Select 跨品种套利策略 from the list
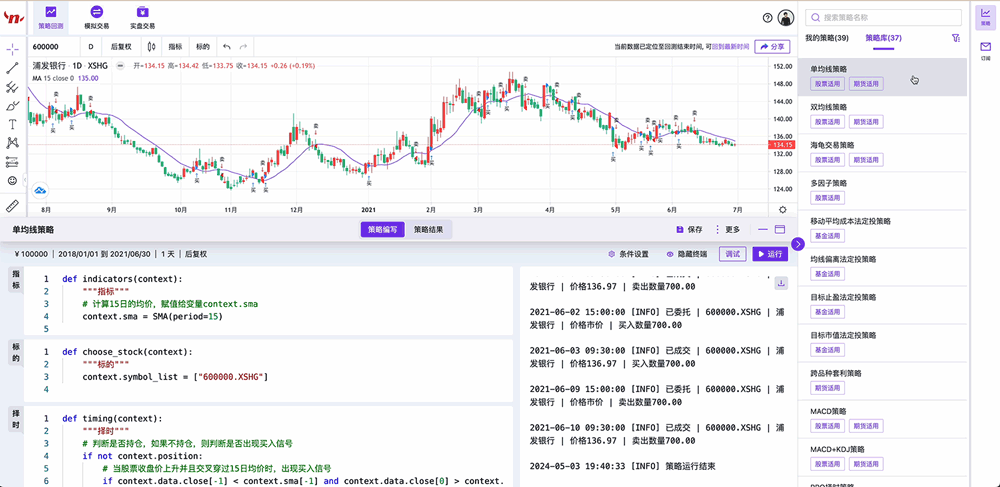Viewport: 1000px width, 487px height. 883,381
